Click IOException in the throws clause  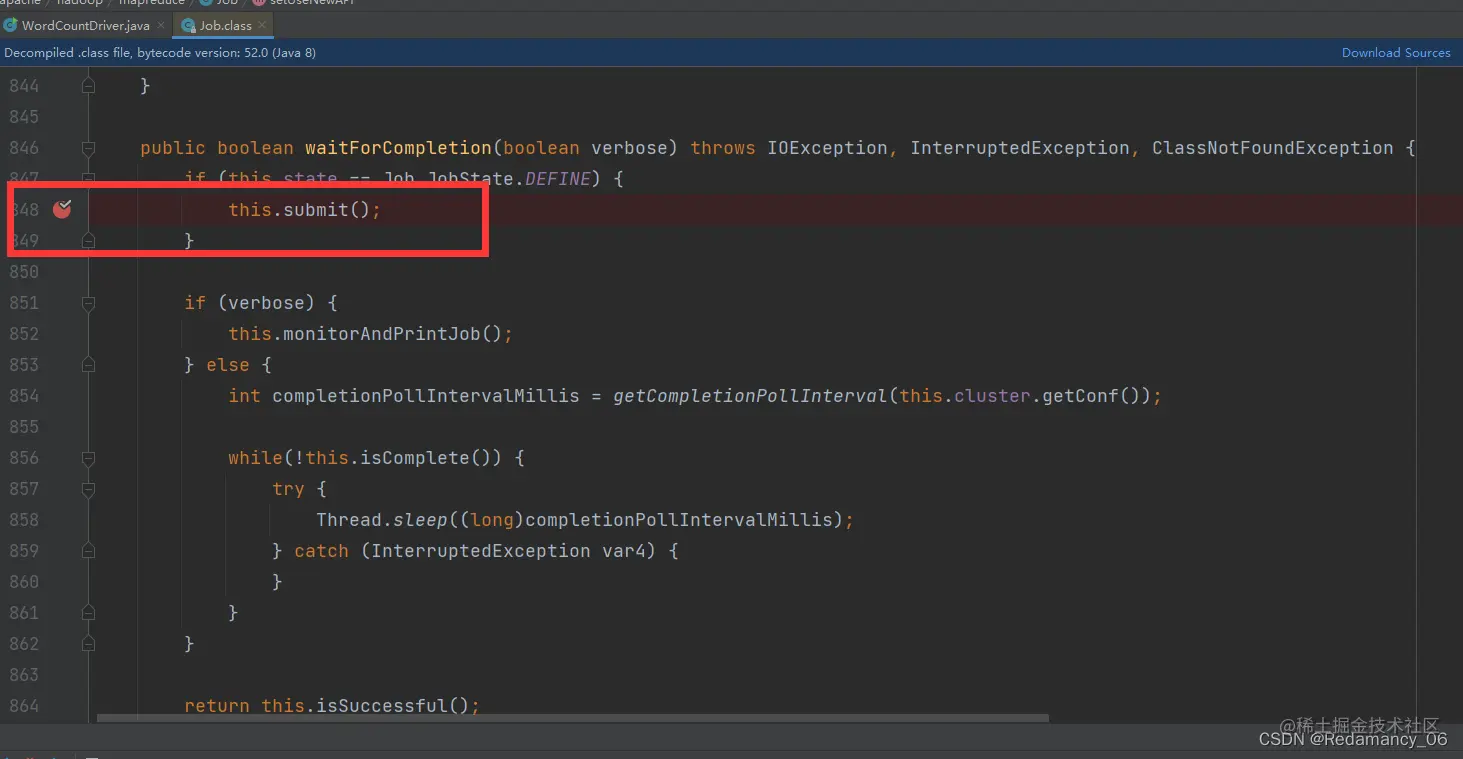coord(828,148)
